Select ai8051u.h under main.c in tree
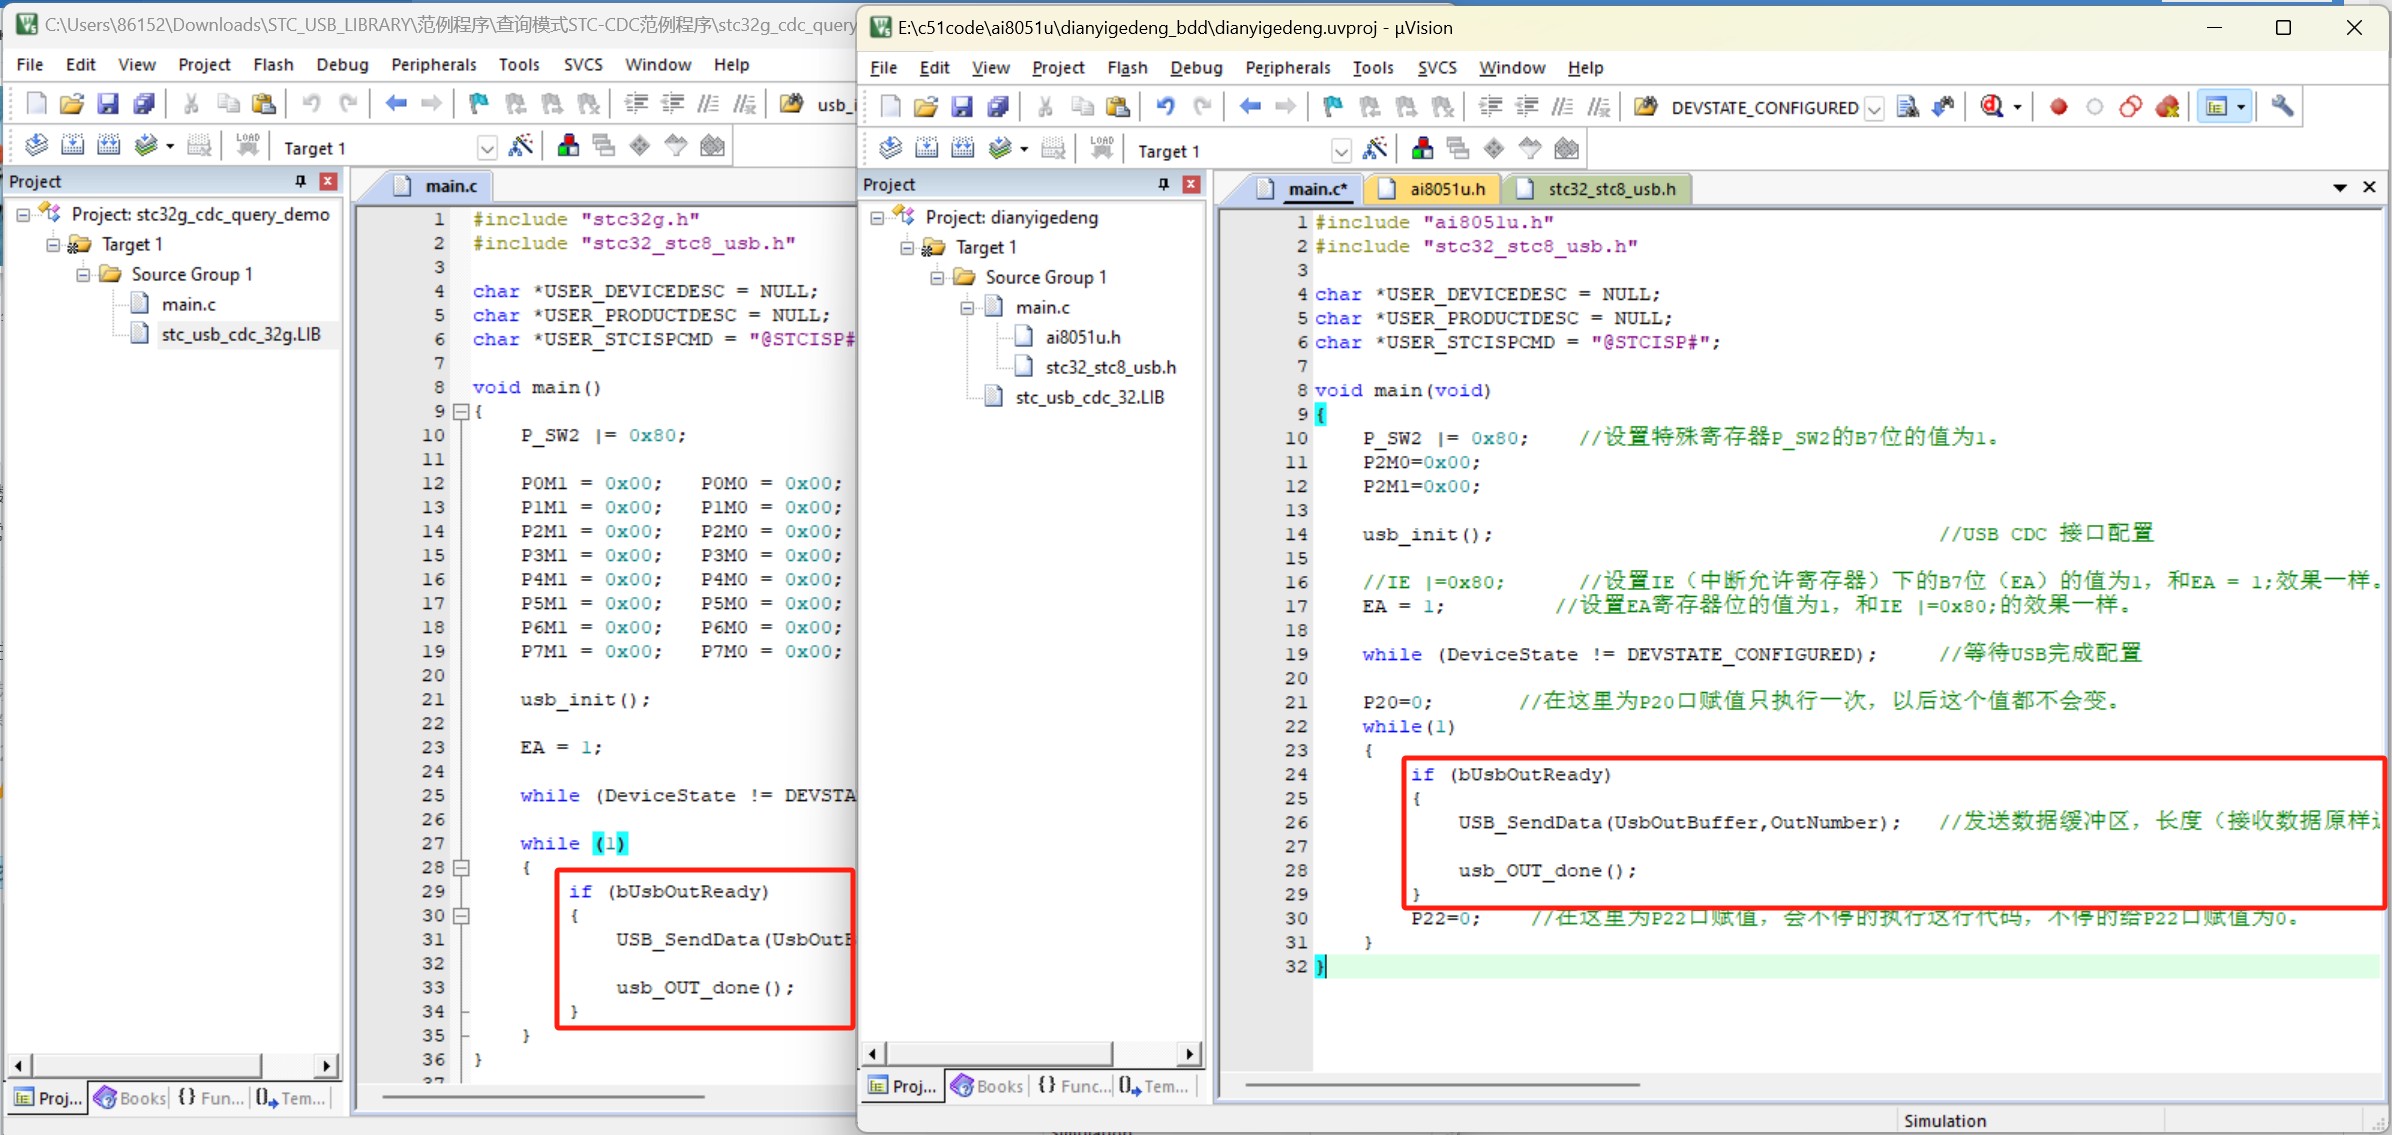Screen dimensions: 2392x1135 [1083, 337]
